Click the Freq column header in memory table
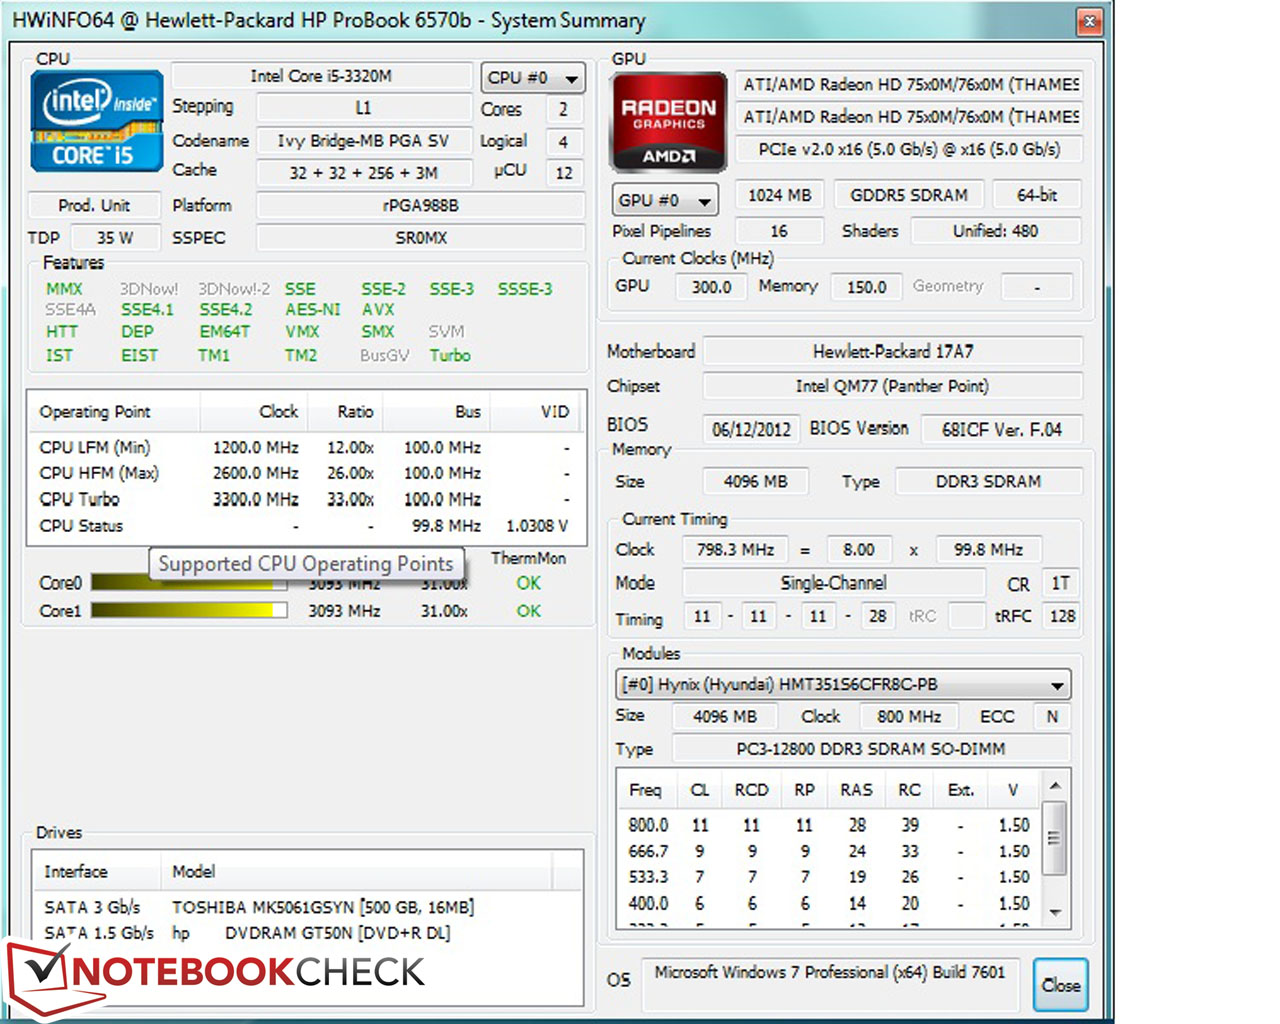 tap(646, 790)
